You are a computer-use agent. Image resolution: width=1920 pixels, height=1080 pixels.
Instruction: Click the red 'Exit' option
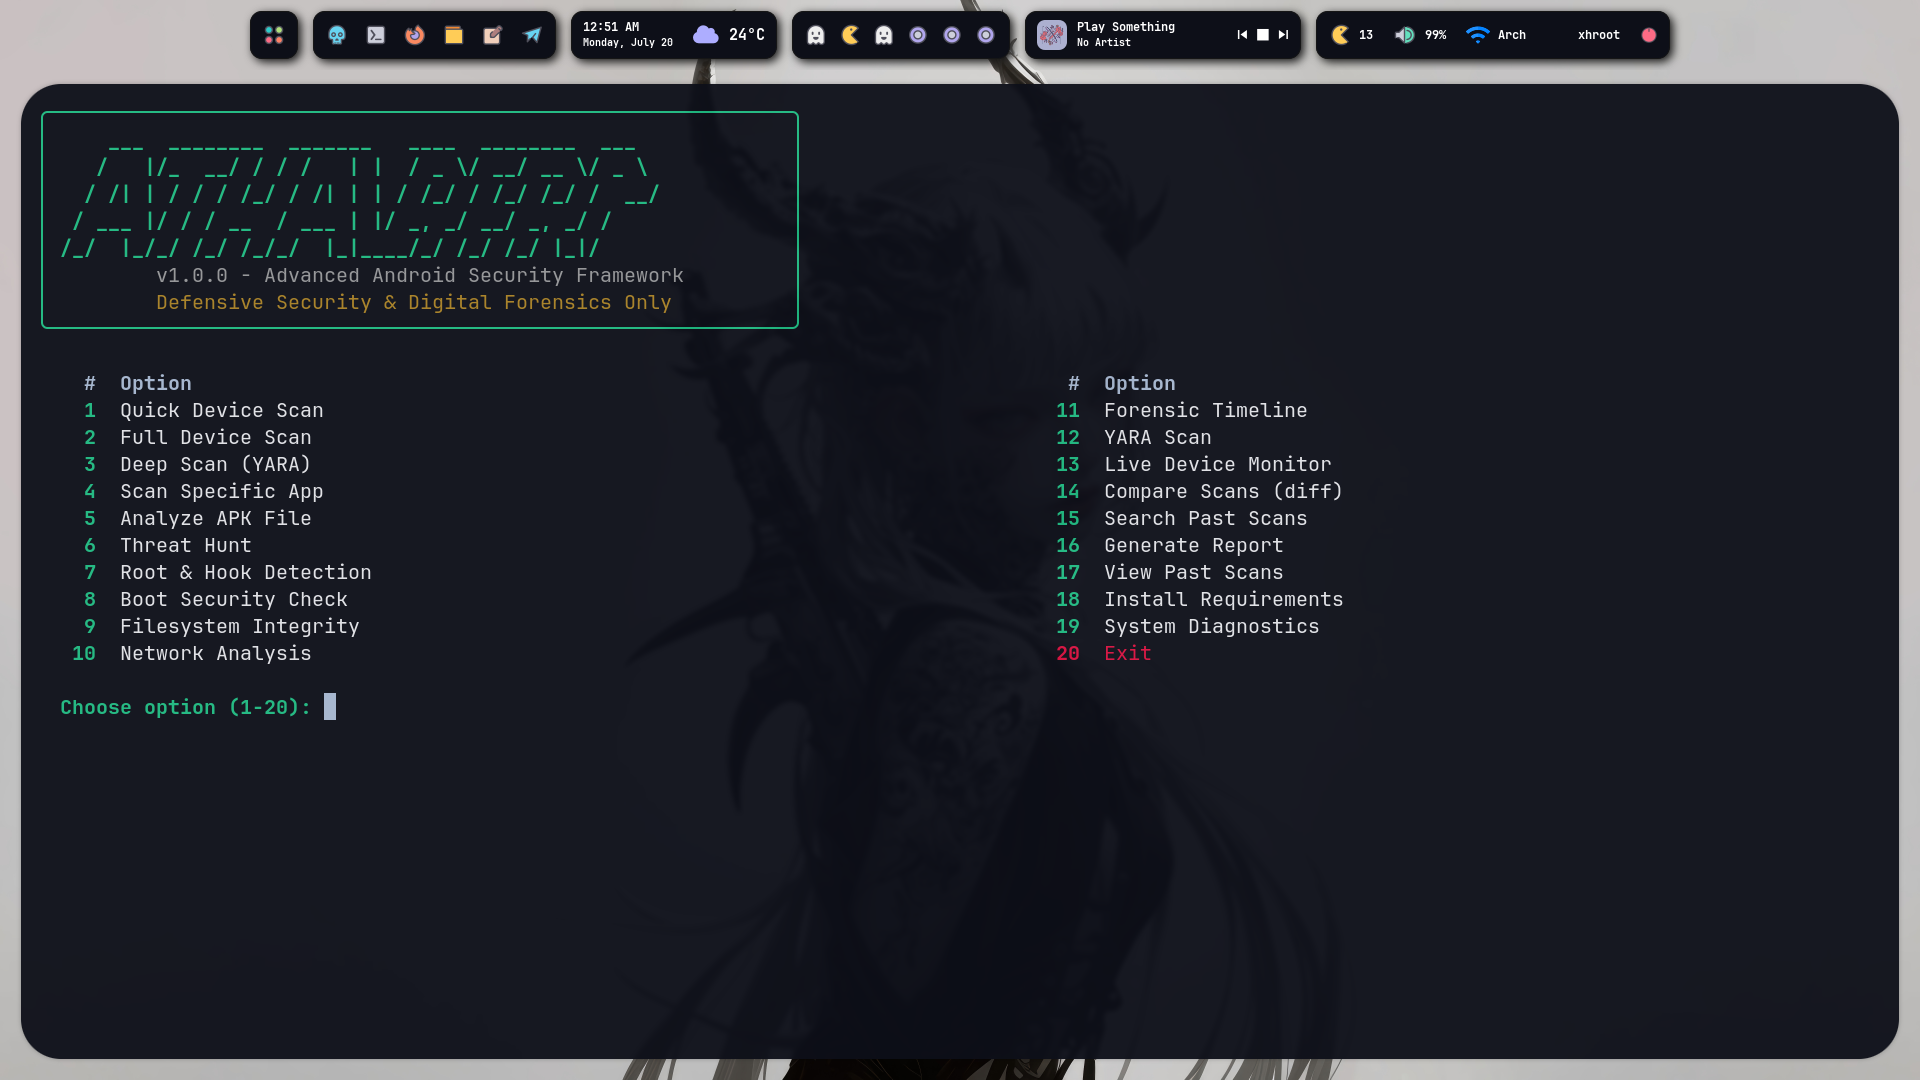click(x=1128, y=654)
